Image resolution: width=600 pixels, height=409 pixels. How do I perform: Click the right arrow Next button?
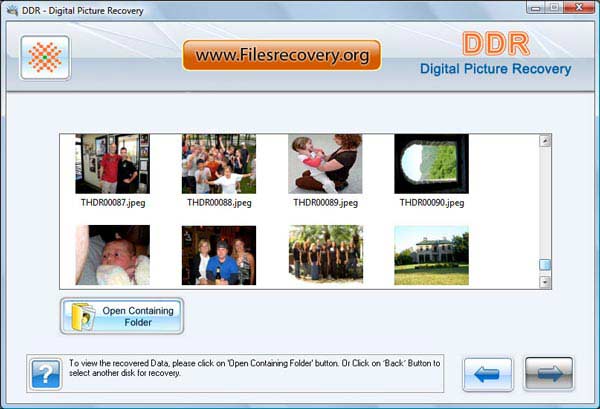click(549, 374)
